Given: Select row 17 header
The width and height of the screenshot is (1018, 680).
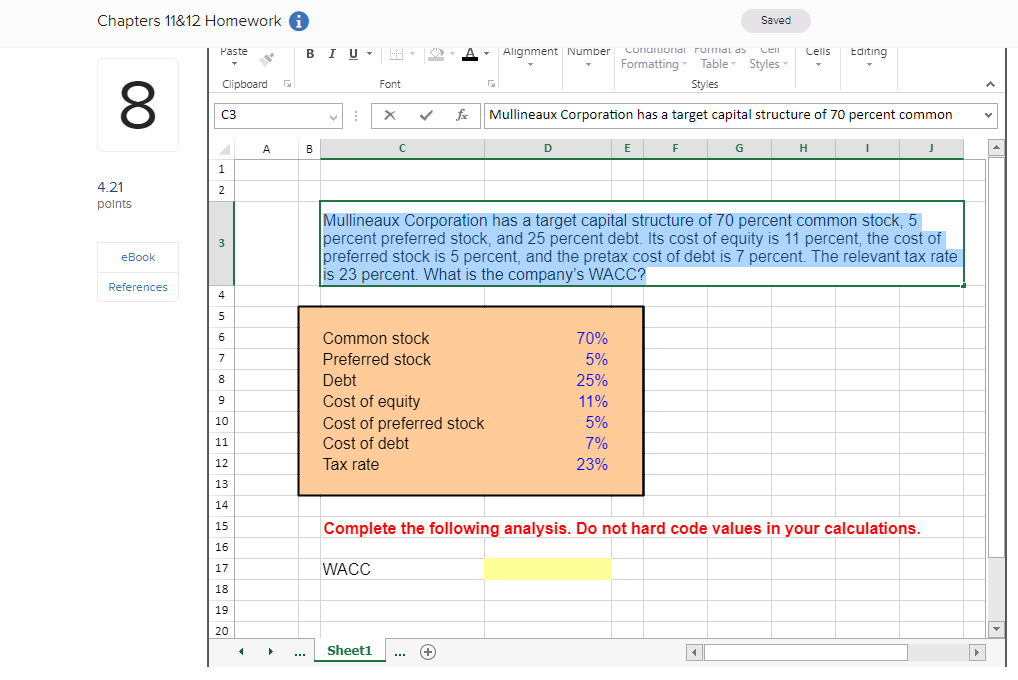Looking at the screenshot, I should point(221,568).
